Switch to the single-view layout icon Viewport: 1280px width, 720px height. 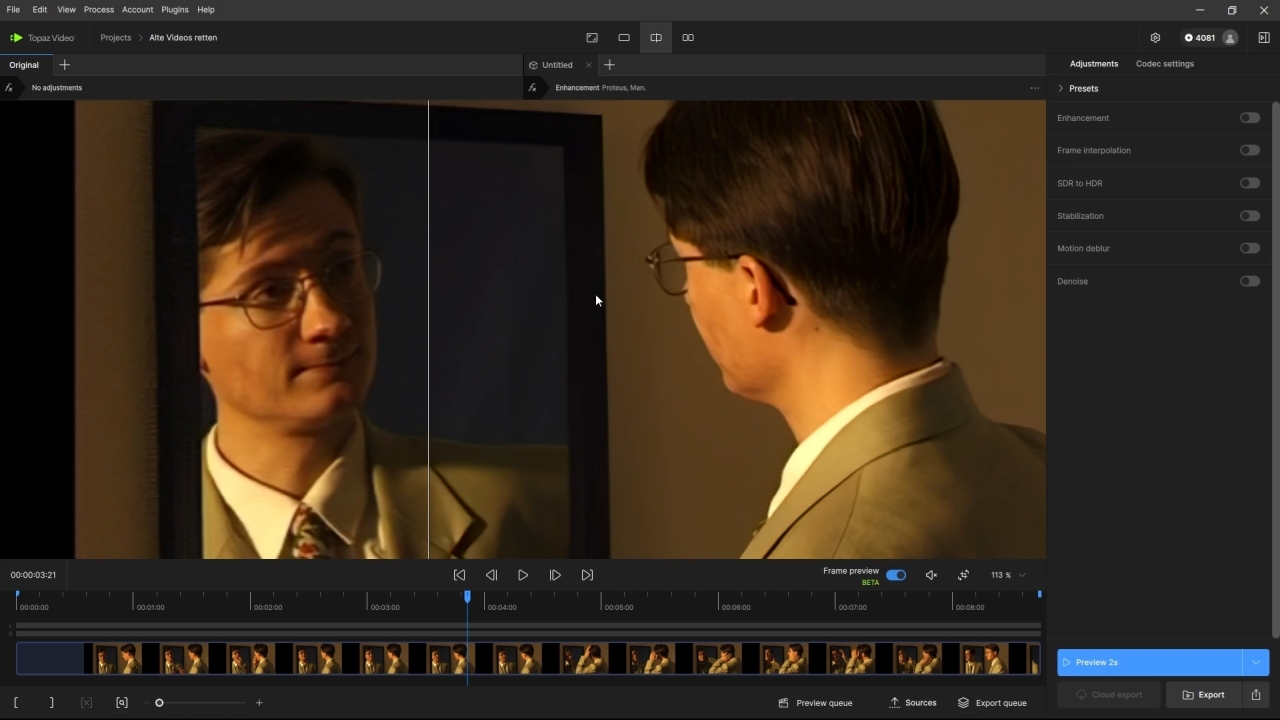pyautogui.click(x=624, y=38)
